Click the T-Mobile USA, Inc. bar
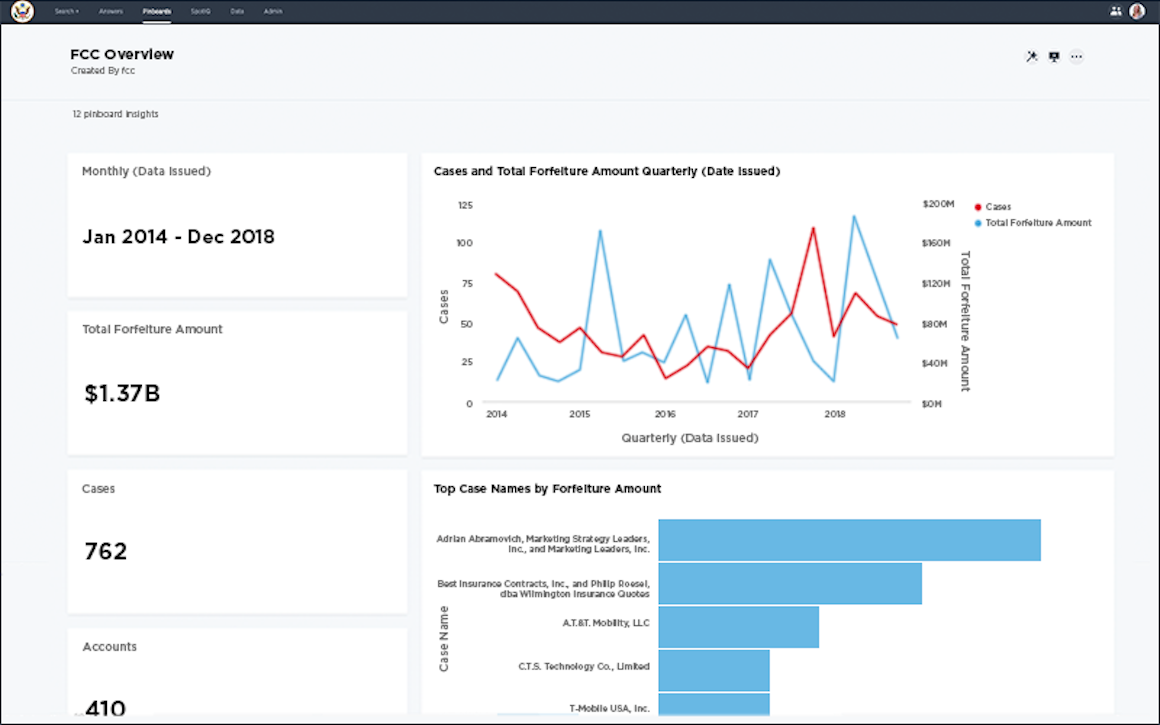 (714, 704)
